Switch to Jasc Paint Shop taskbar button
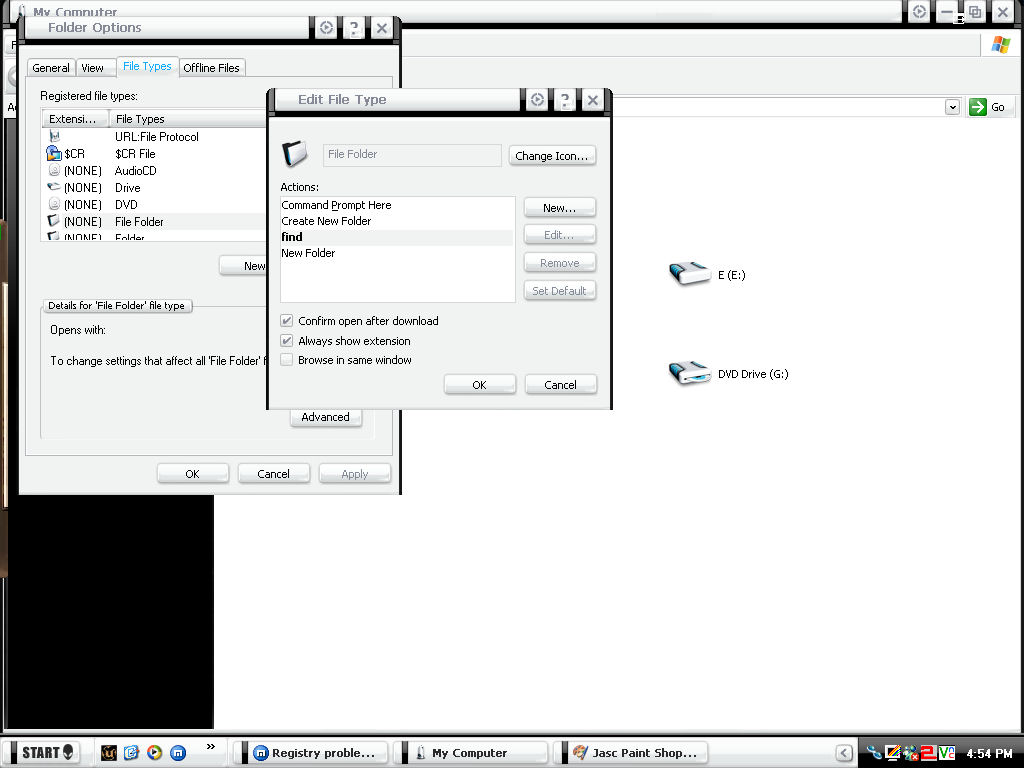 [x=633, y=753]
